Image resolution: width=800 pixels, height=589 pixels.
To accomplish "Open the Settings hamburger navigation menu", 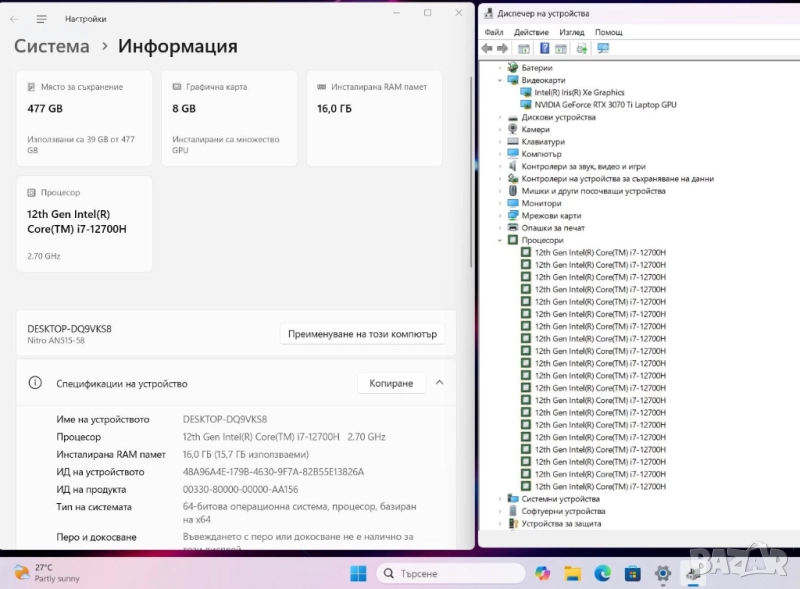I will (x=41, y=19).
